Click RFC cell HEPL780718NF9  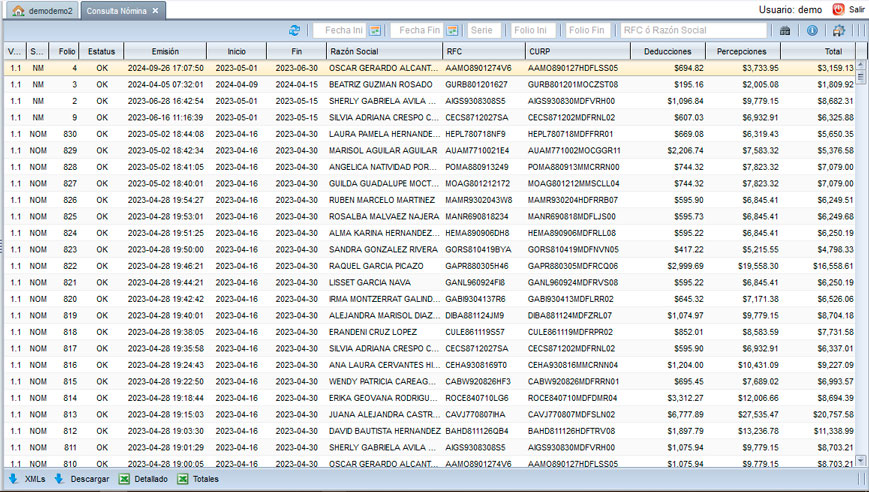tap(476, 134)
